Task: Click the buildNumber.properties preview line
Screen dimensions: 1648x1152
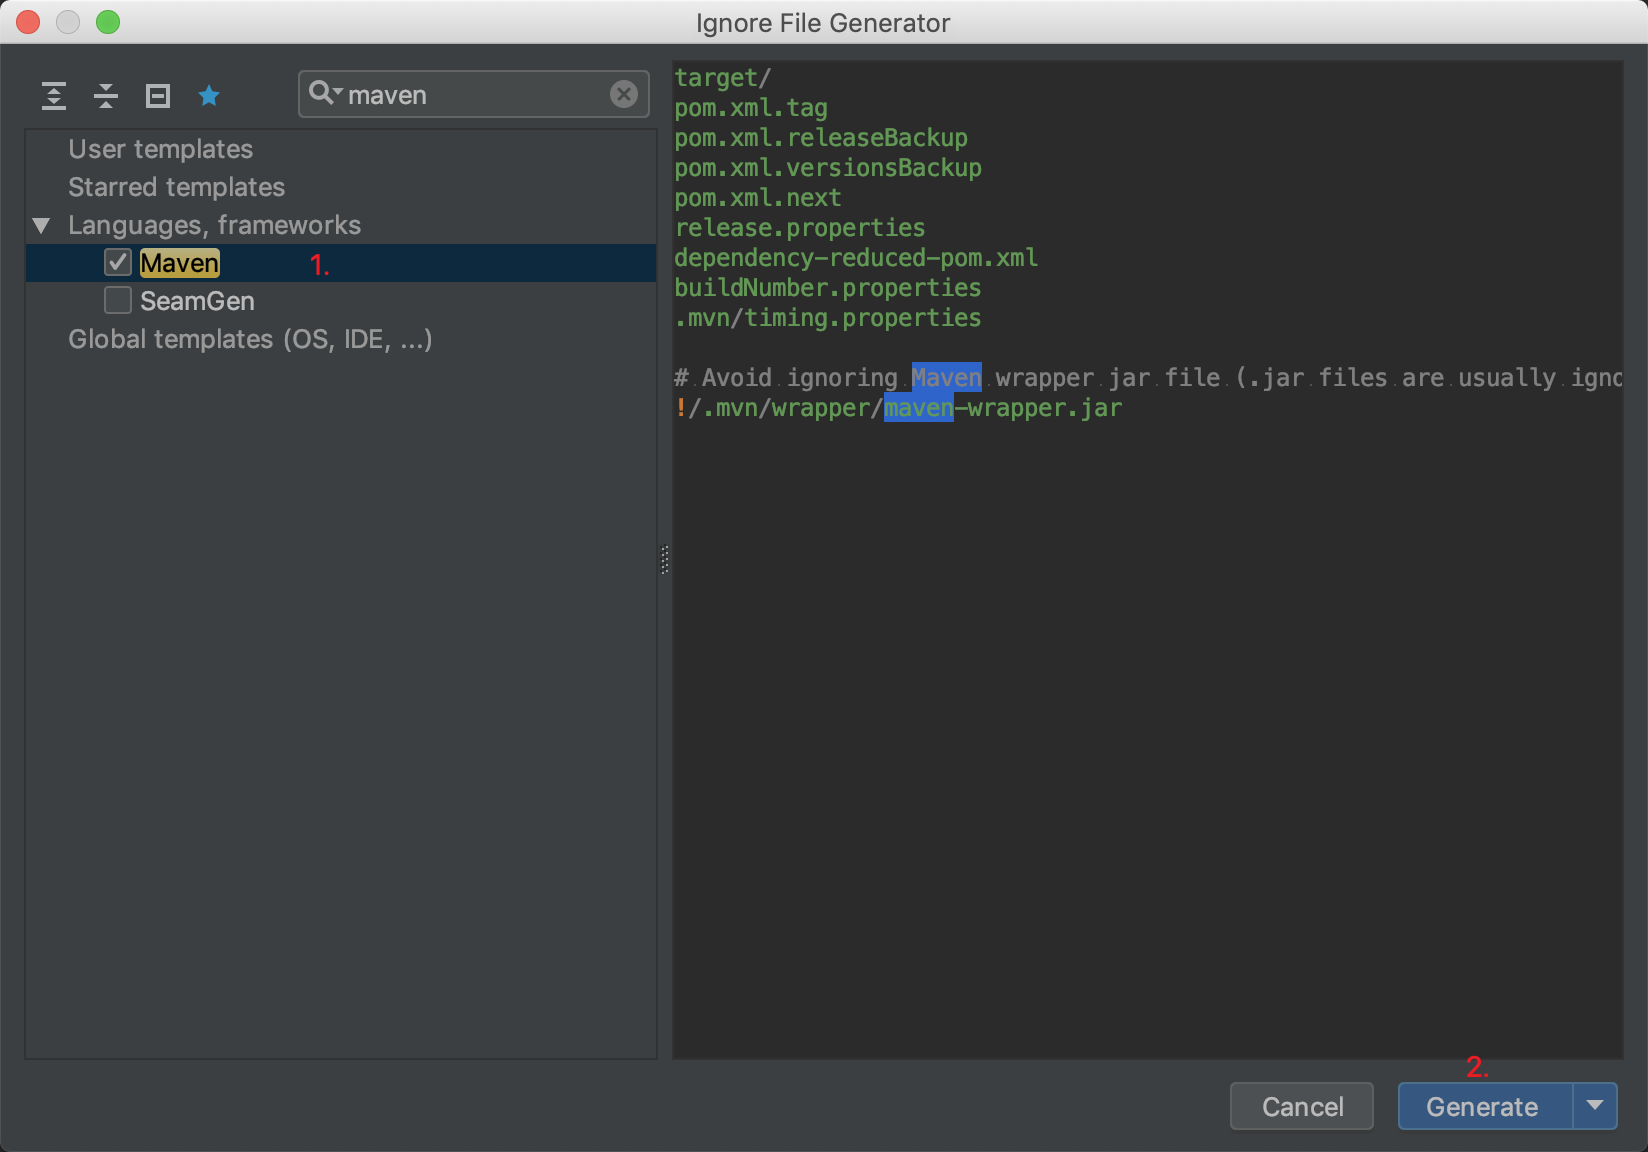Action: coord(828,288)
